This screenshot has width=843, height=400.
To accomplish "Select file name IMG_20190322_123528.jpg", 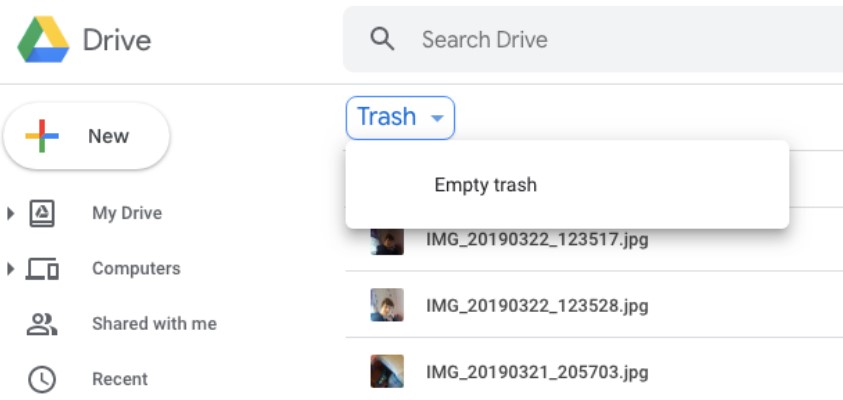I will [537, 306].
